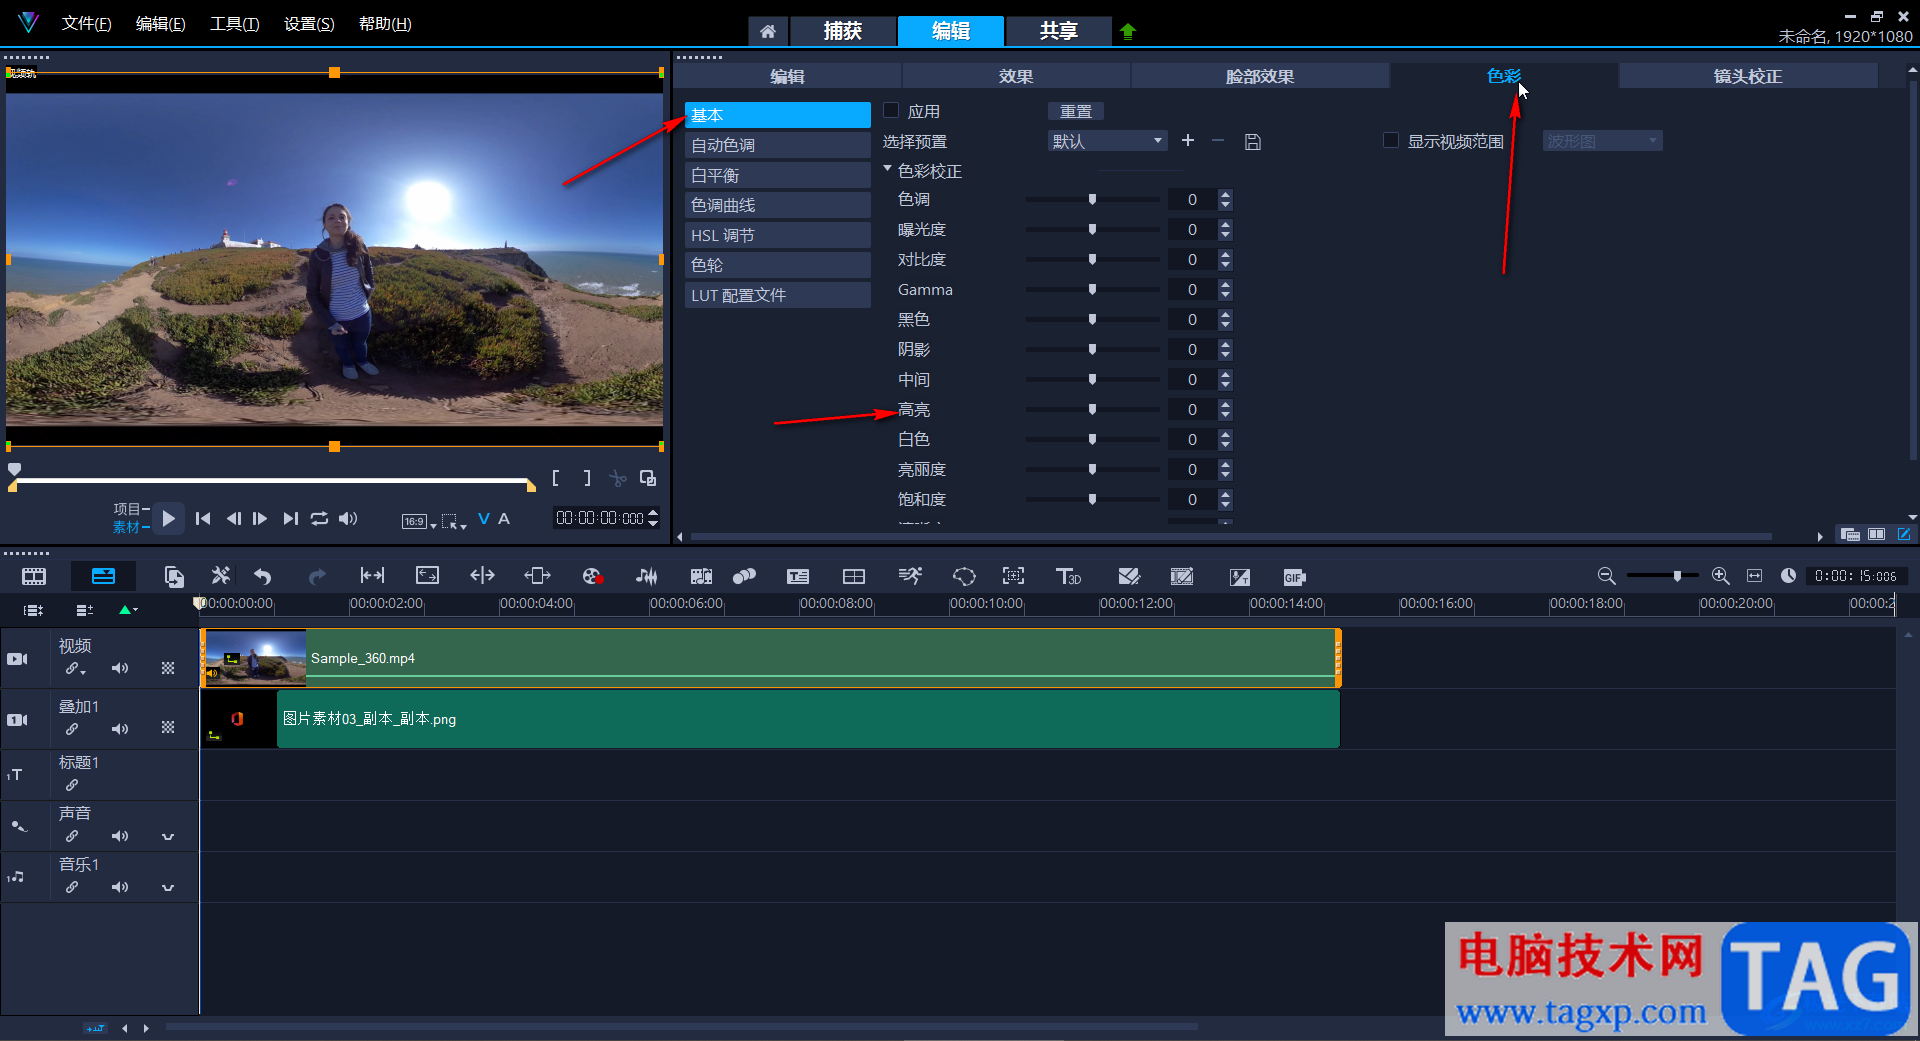The height and width of the screenshot is (1041, 1920).
Task: Select 色调曲线 in color list
Action: [777, 205]
